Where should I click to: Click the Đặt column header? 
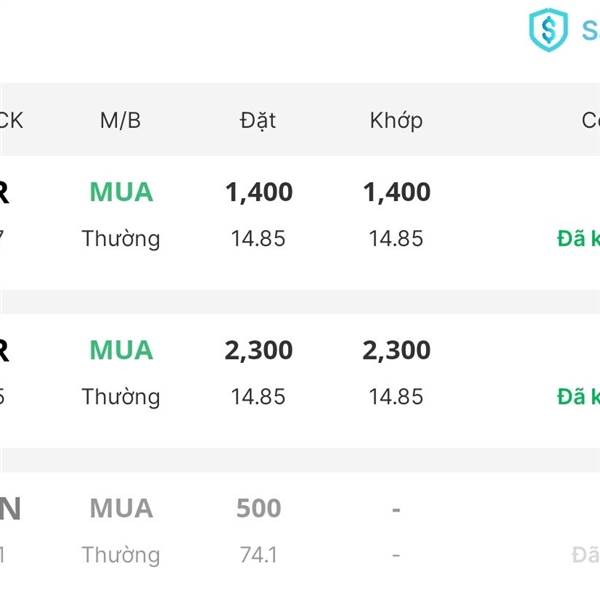point(258,121)
